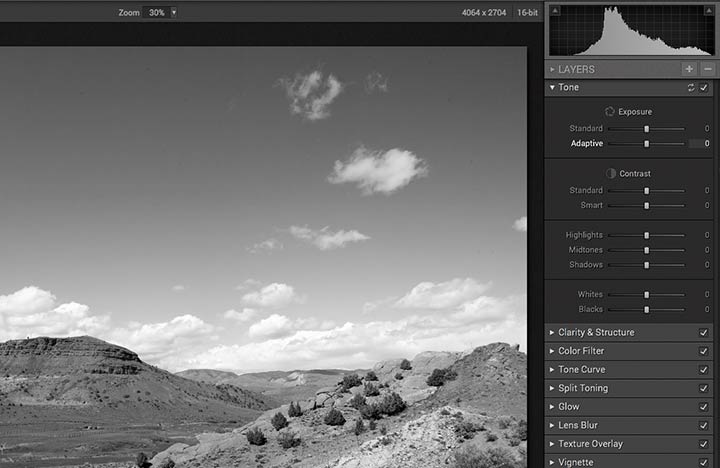The image size is (720, 468).
Task: Expand the Lens Blur panel
Action: click(552, 425)
